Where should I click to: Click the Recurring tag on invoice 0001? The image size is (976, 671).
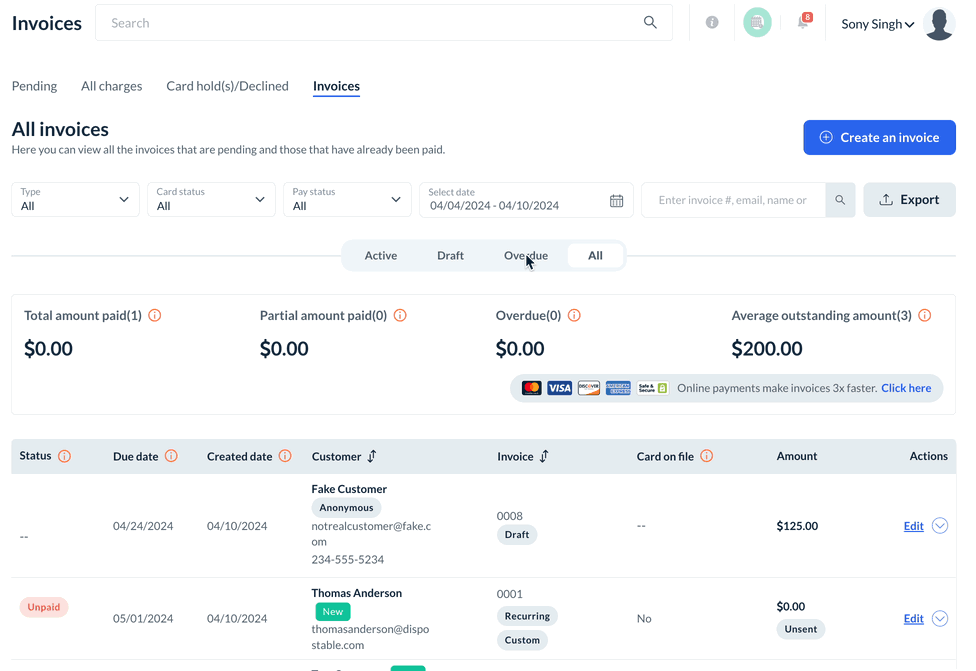pyautogui.click(x=527, y=616)
